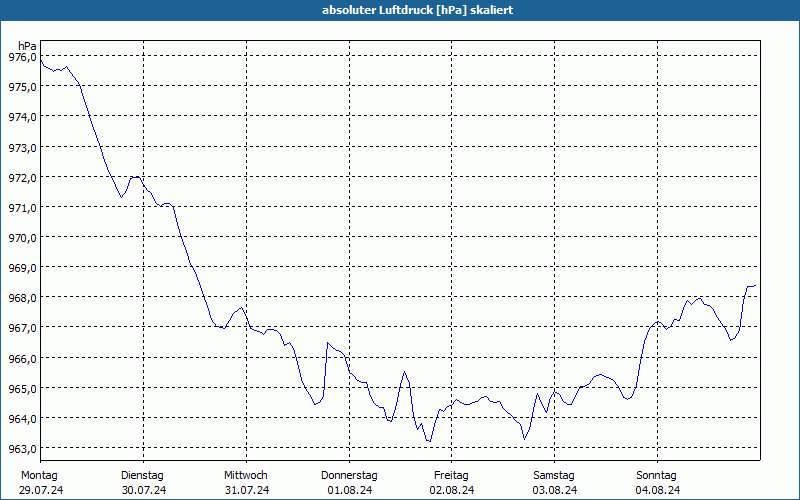
Task: Select the 964,0 y-axis value
Action: pos(23,419)
